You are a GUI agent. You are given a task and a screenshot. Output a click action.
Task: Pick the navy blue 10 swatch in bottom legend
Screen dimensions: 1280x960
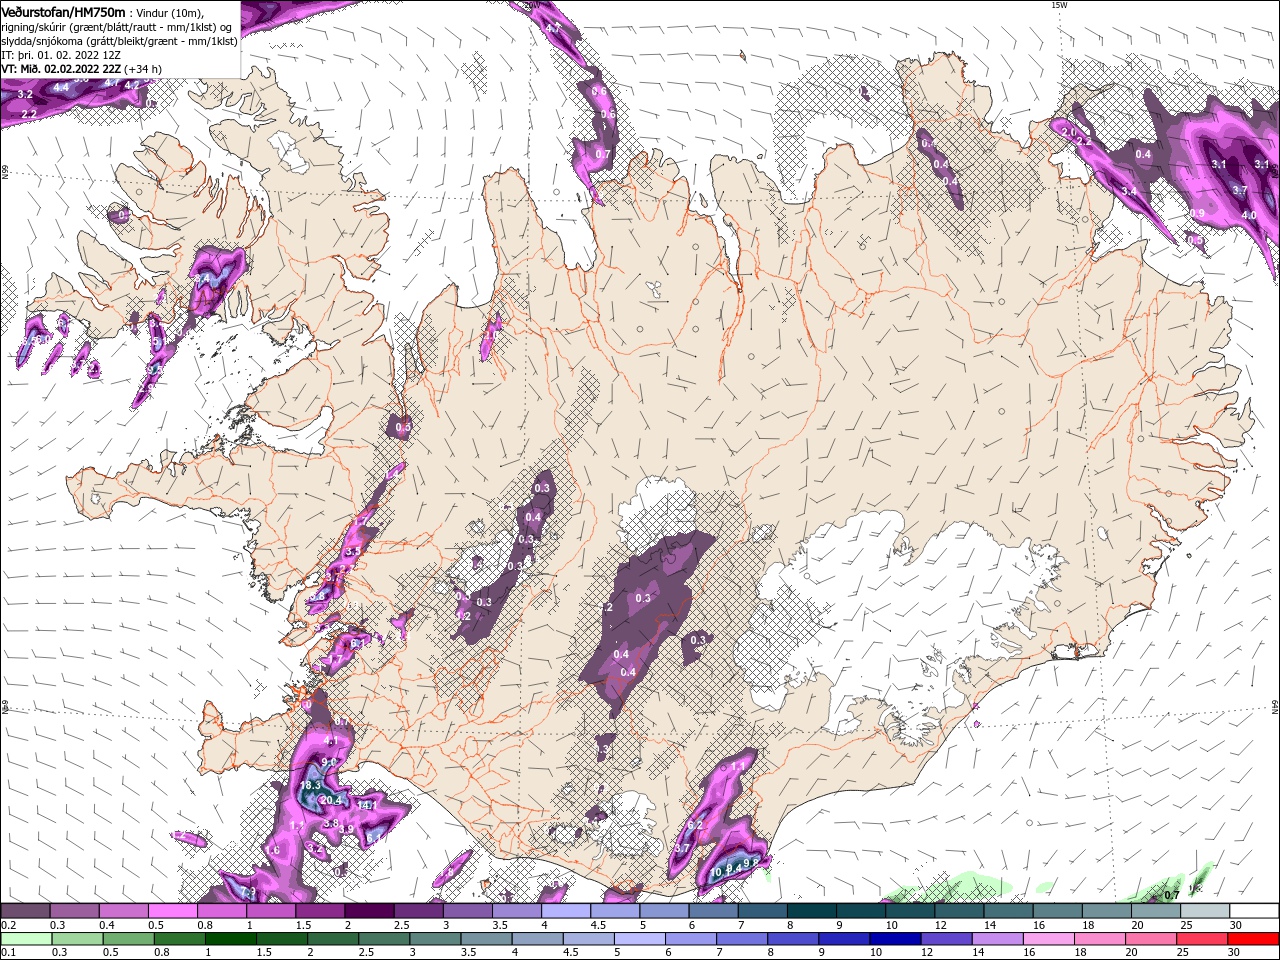coord(893,939)
